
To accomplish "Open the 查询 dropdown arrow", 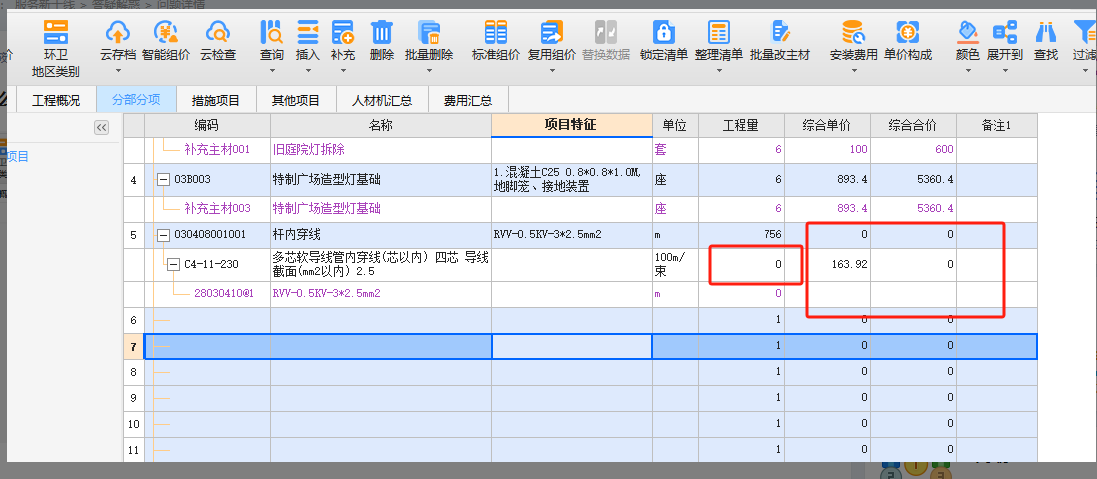I will (271, 70).
